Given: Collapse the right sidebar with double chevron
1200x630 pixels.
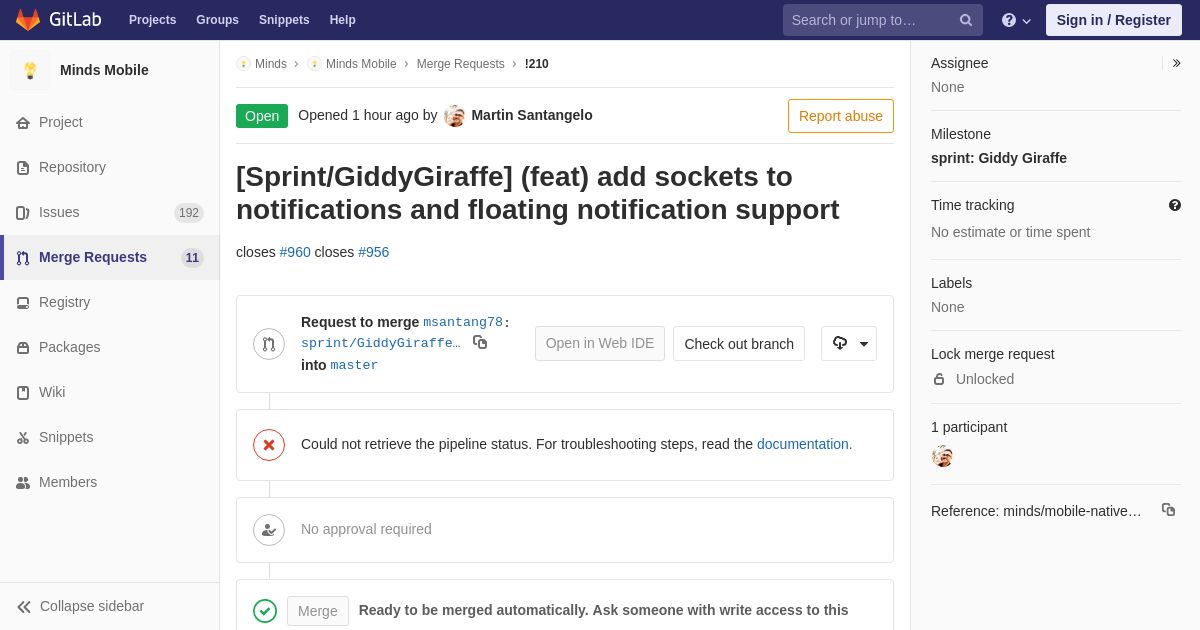Looking at the screenshot, I should [1176, 63].
